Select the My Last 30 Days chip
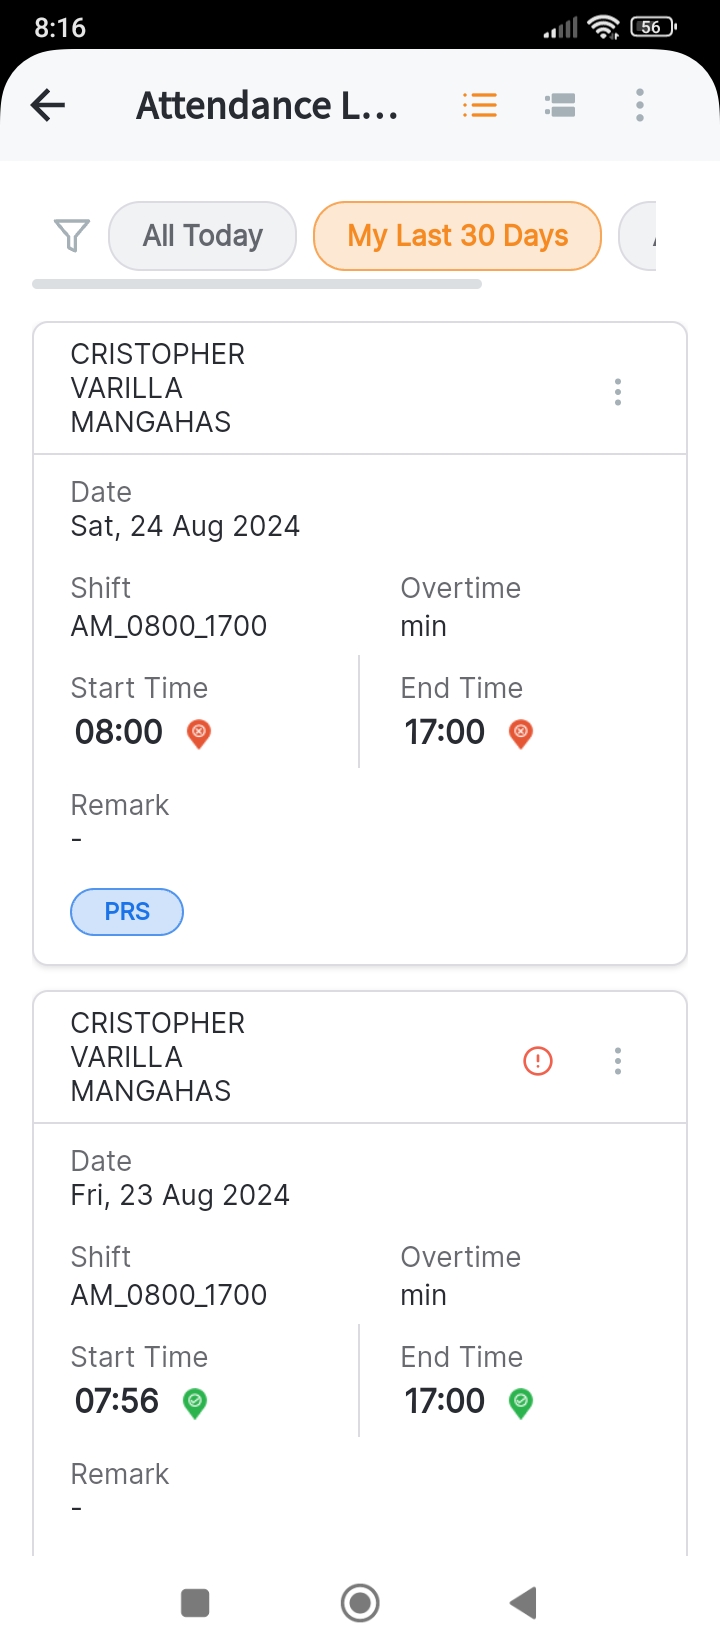The image size is (720, 1650). [x=457, y=236]
